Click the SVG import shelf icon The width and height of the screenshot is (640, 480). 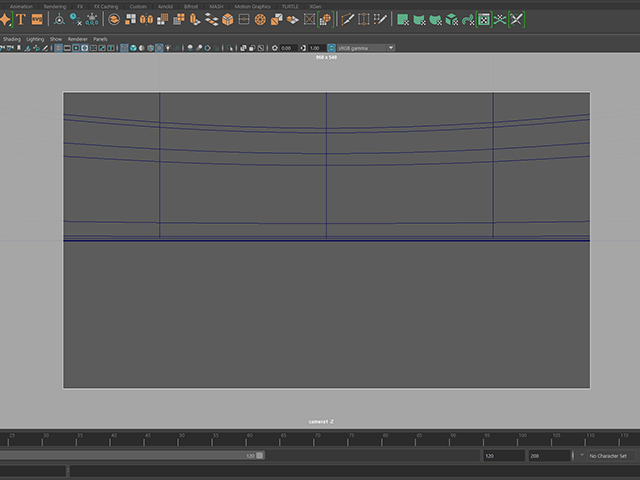tap(37, 19)
